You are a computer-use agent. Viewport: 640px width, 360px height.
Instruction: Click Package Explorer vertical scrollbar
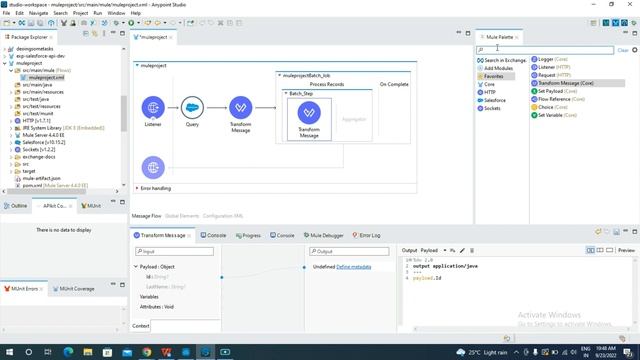[124, 113]
